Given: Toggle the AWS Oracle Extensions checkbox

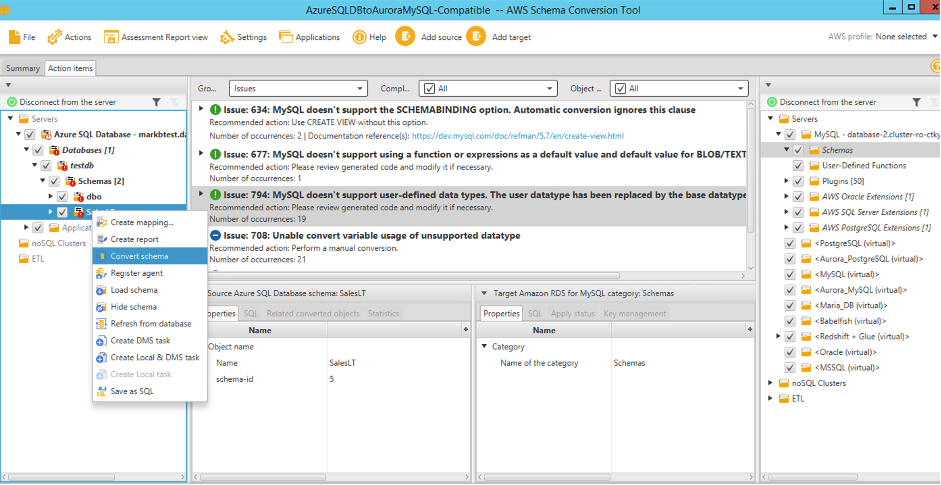Looking at the screenshot, I should (798, 196).
